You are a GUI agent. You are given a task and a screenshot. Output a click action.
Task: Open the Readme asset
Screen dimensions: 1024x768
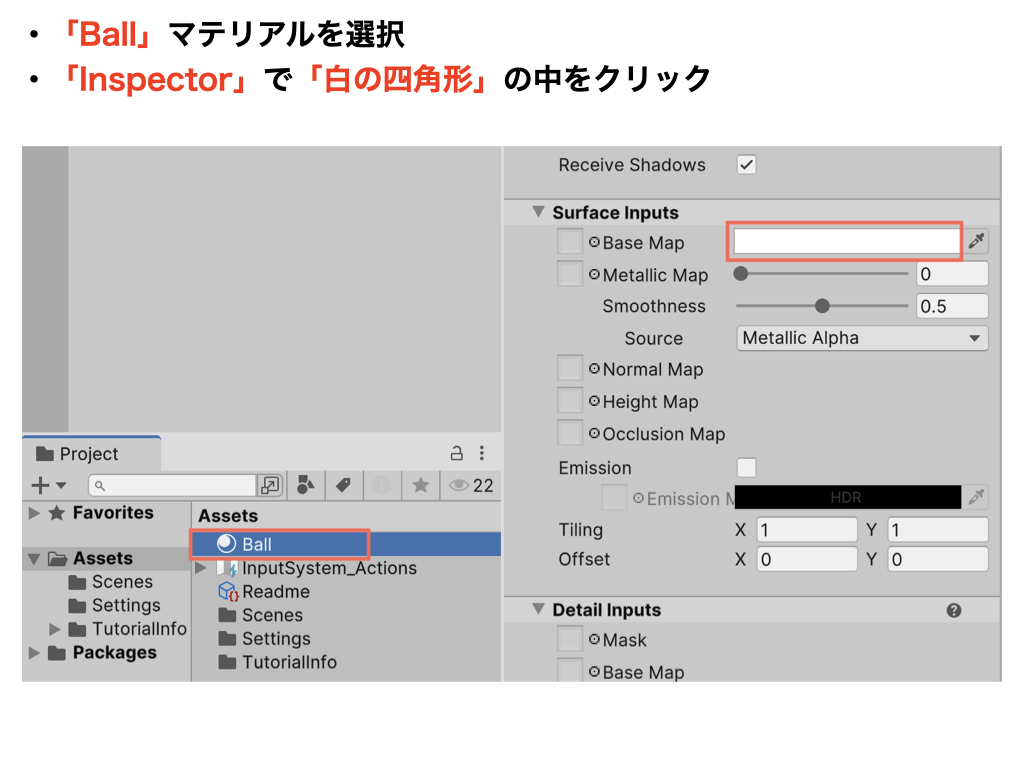pyautogui.click(x=275, y=591)
